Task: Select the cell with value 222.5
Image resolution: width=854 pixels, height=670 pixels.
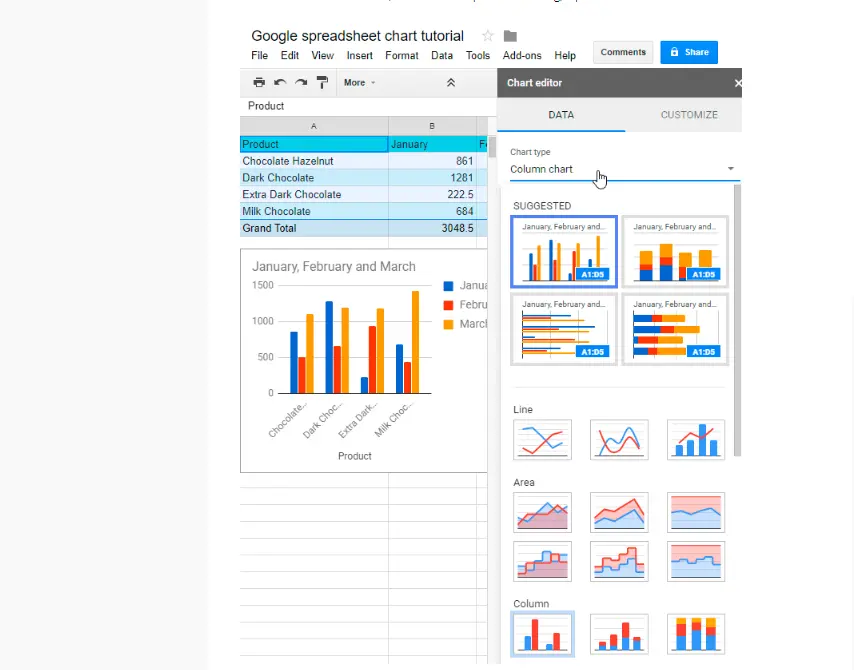Action: coord(432,194)
